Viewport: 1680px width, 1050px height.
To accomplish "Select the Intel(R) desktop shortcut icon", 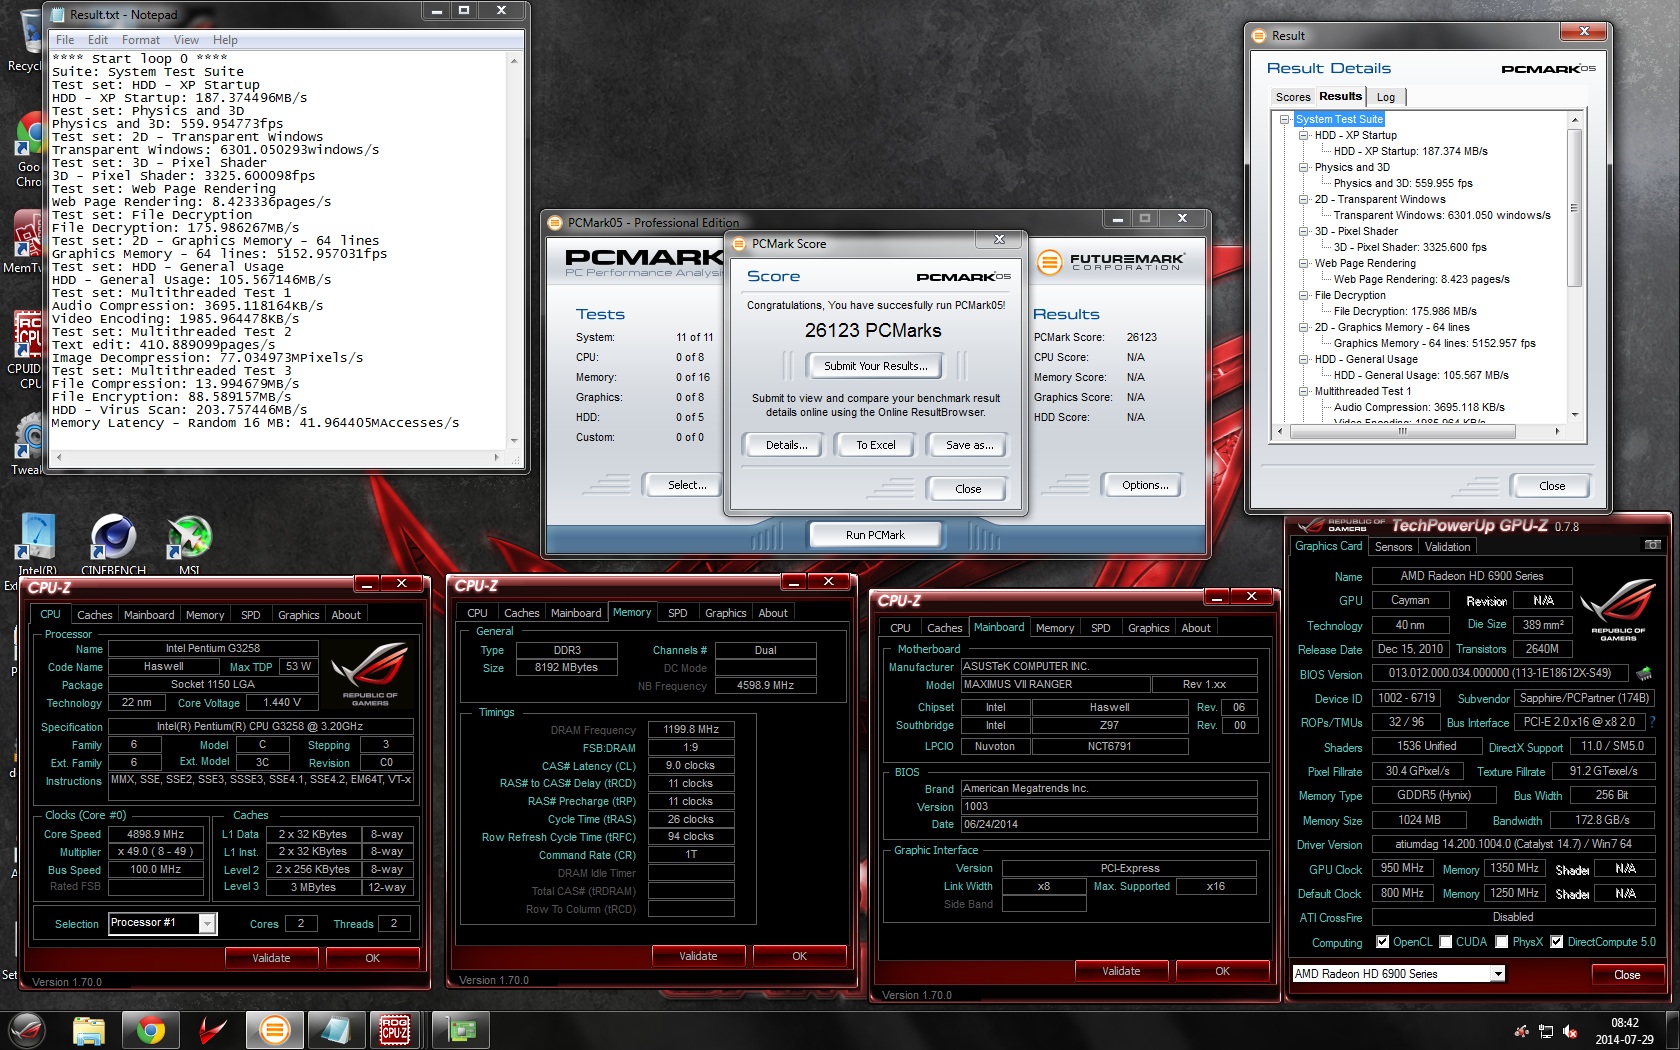I will tap(37, 545).
